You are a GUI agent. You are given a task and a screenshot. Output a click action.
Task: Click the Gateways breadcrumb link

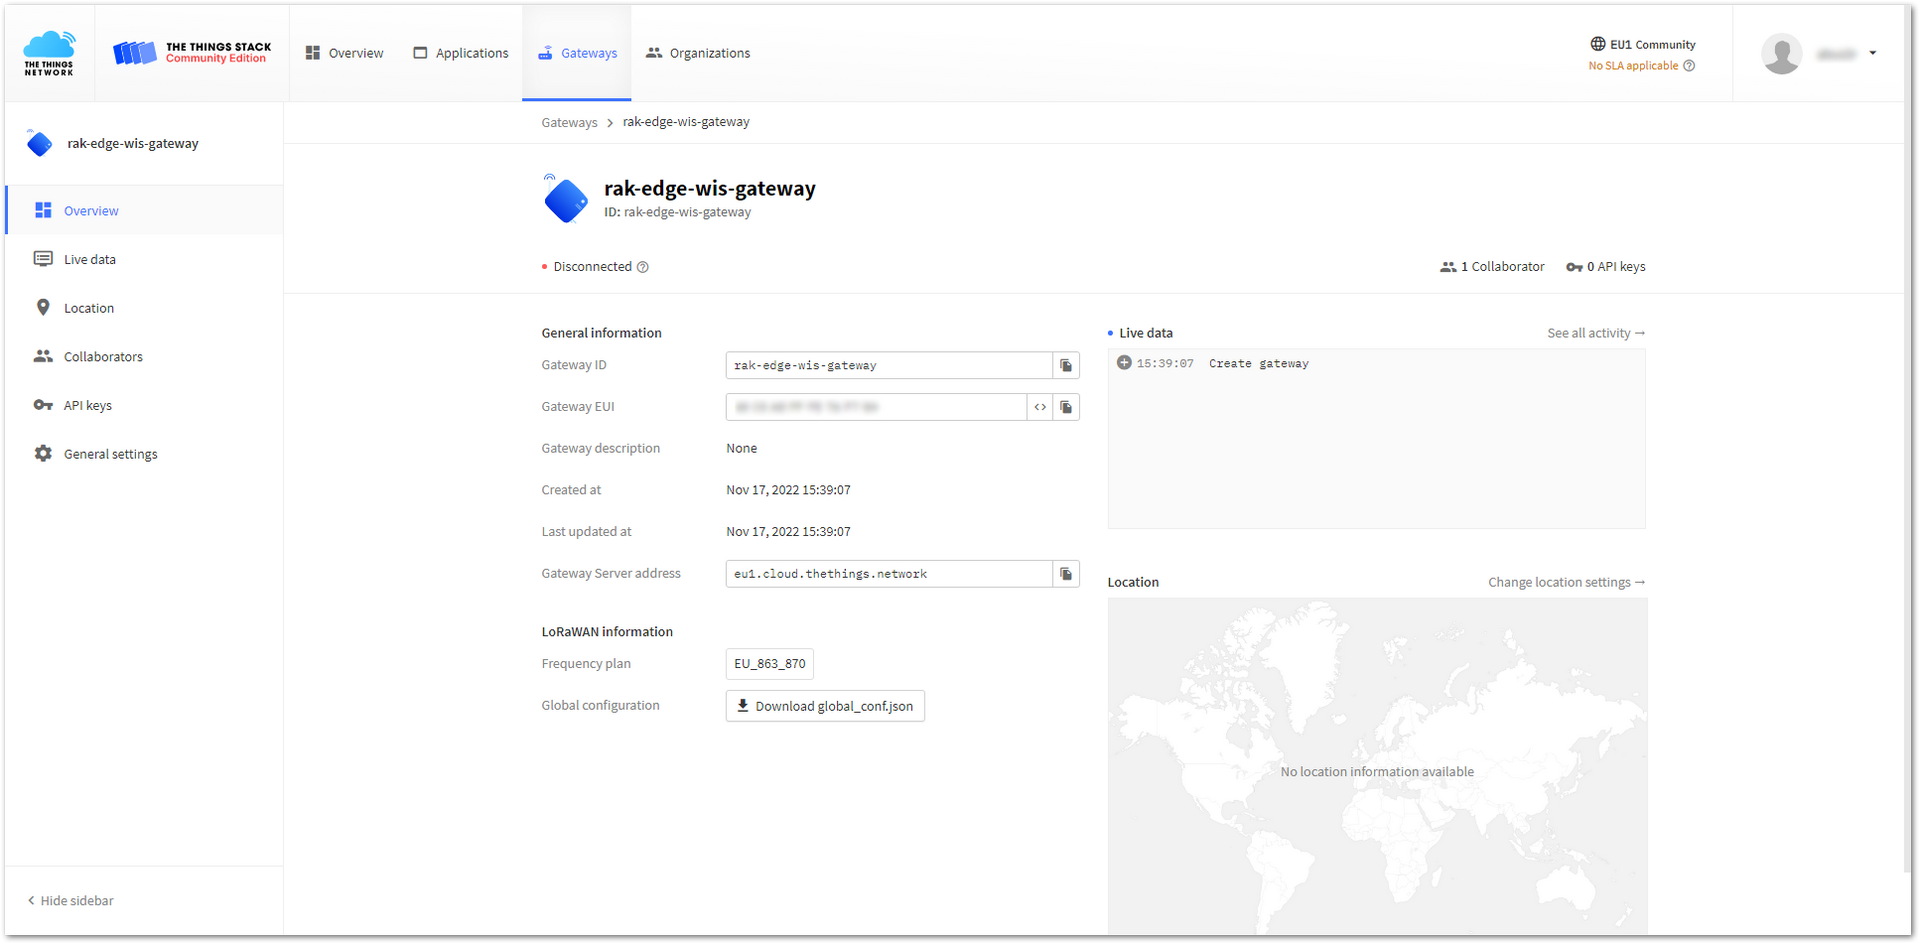tap(569, 122)
